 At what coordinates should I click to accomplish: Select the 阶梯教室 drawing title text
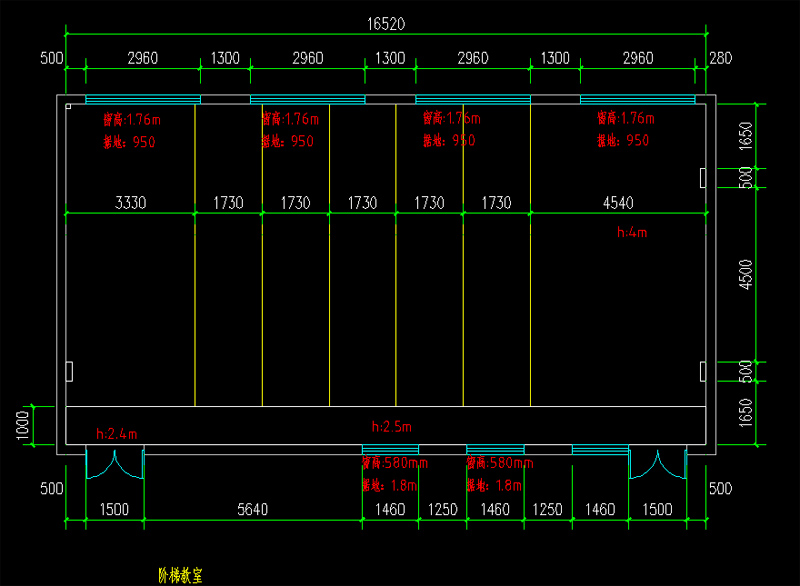[x=181, y=575]
